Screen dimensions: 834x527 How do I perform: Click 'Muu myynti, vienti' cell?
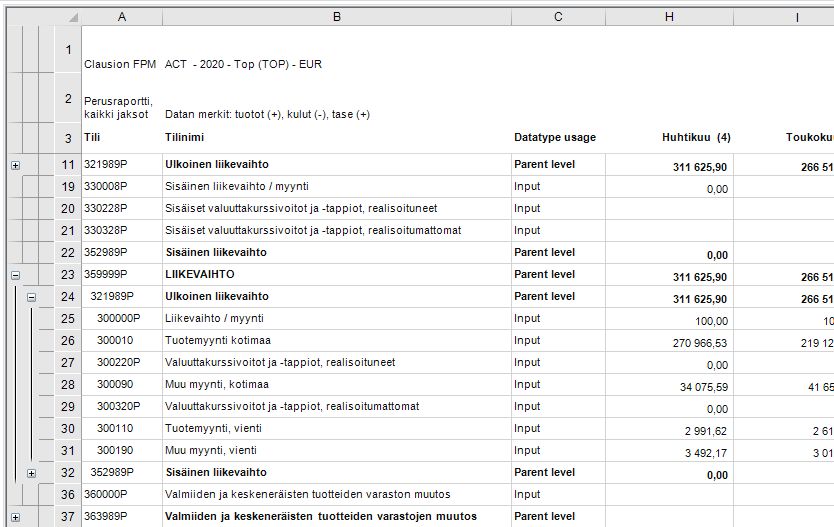[337, 450]
